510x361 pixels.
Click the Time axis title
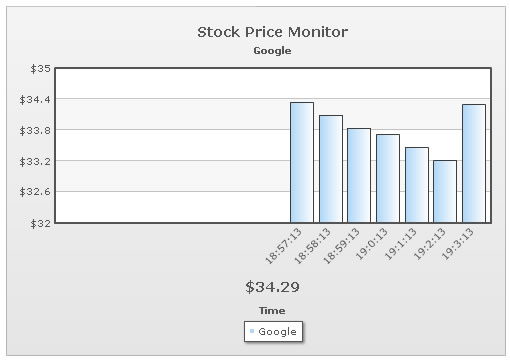272,311
